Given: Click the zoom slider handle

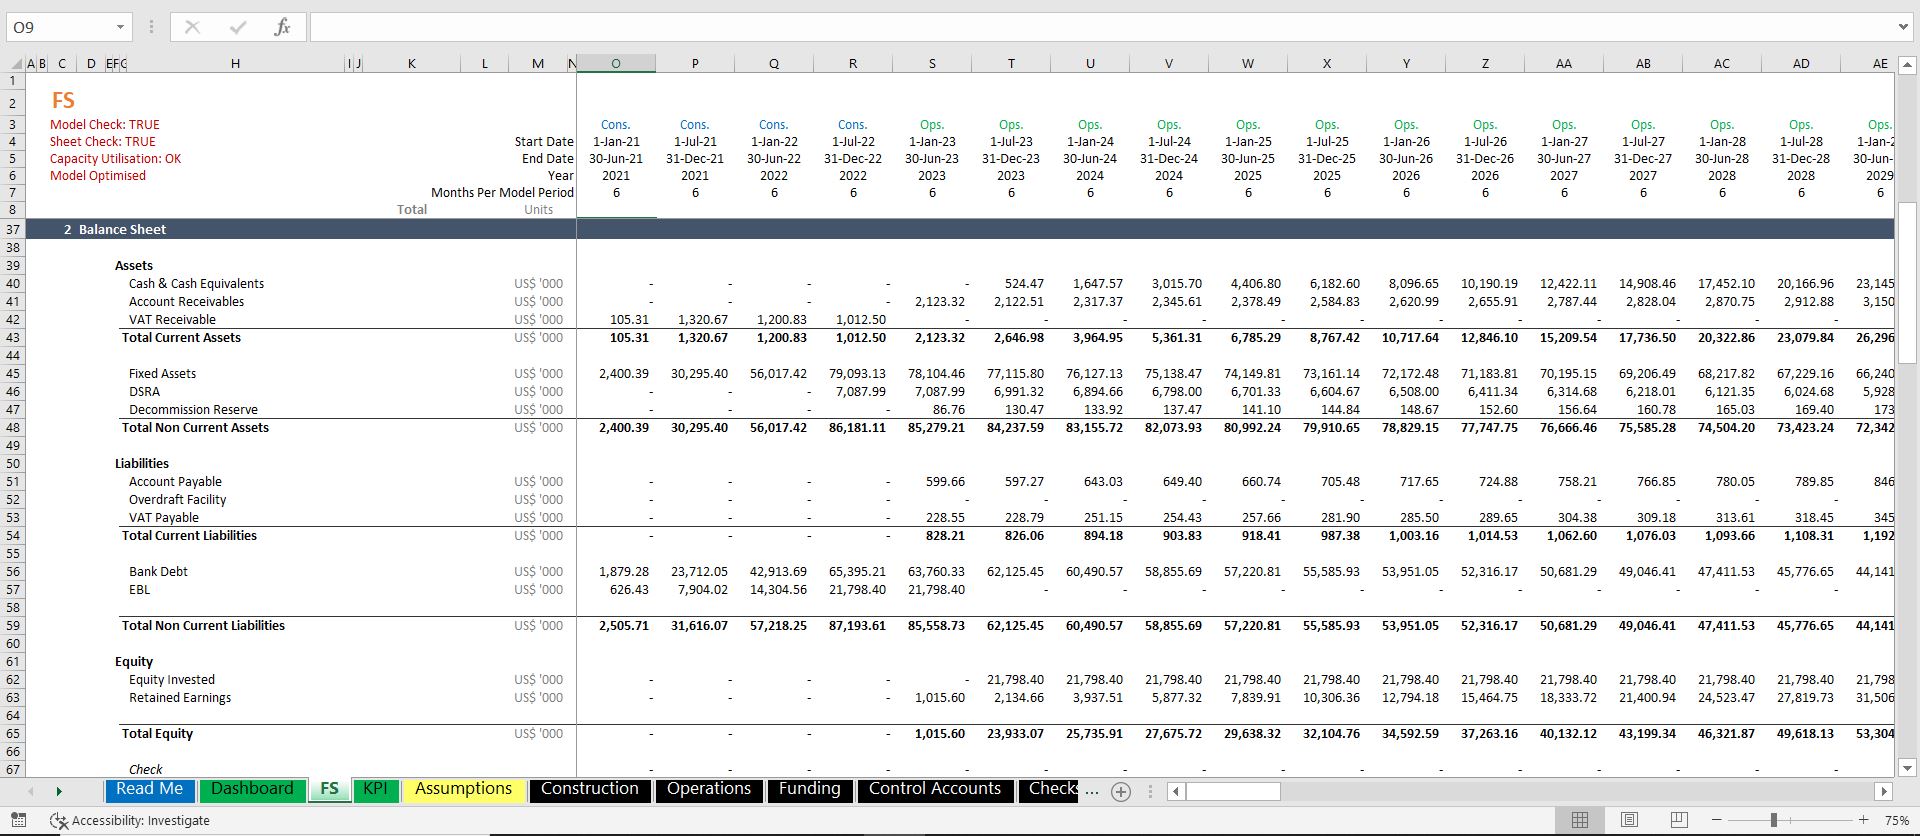Looking at the screenshot, I should (1774, 820).
